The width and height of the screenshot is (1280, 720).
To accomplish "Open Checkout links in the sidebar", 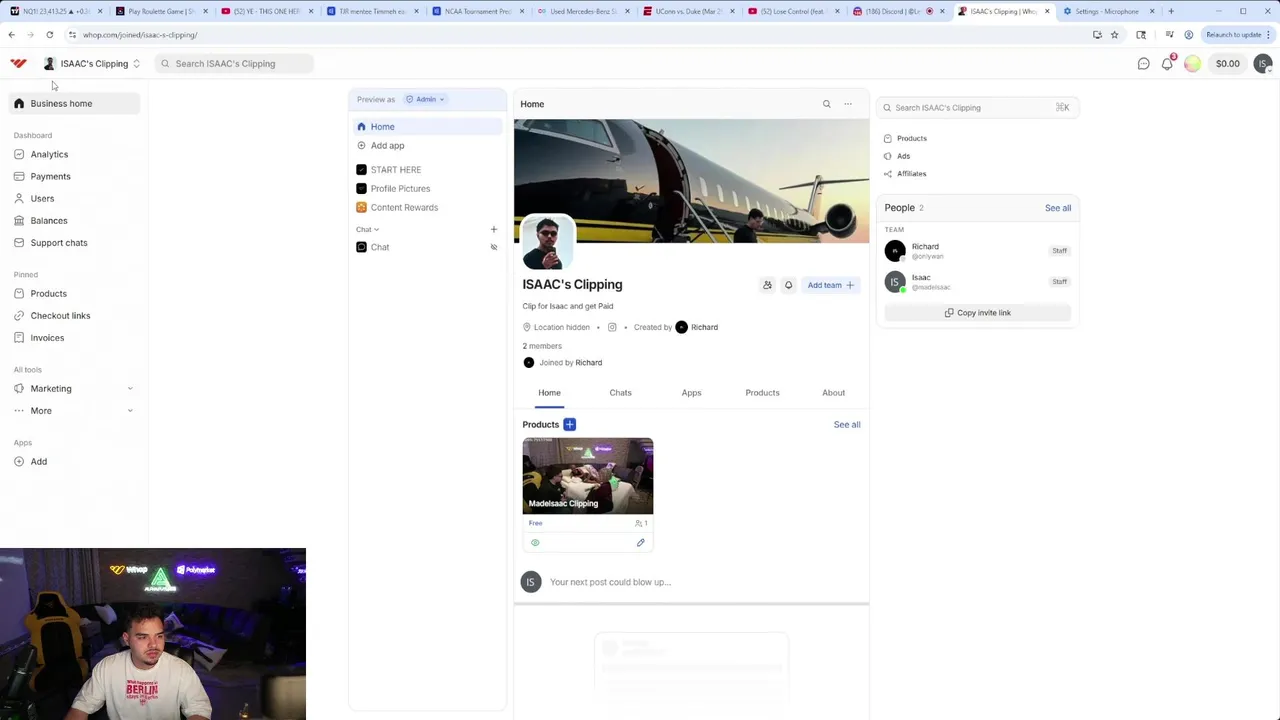I will (x=60, y=316).
